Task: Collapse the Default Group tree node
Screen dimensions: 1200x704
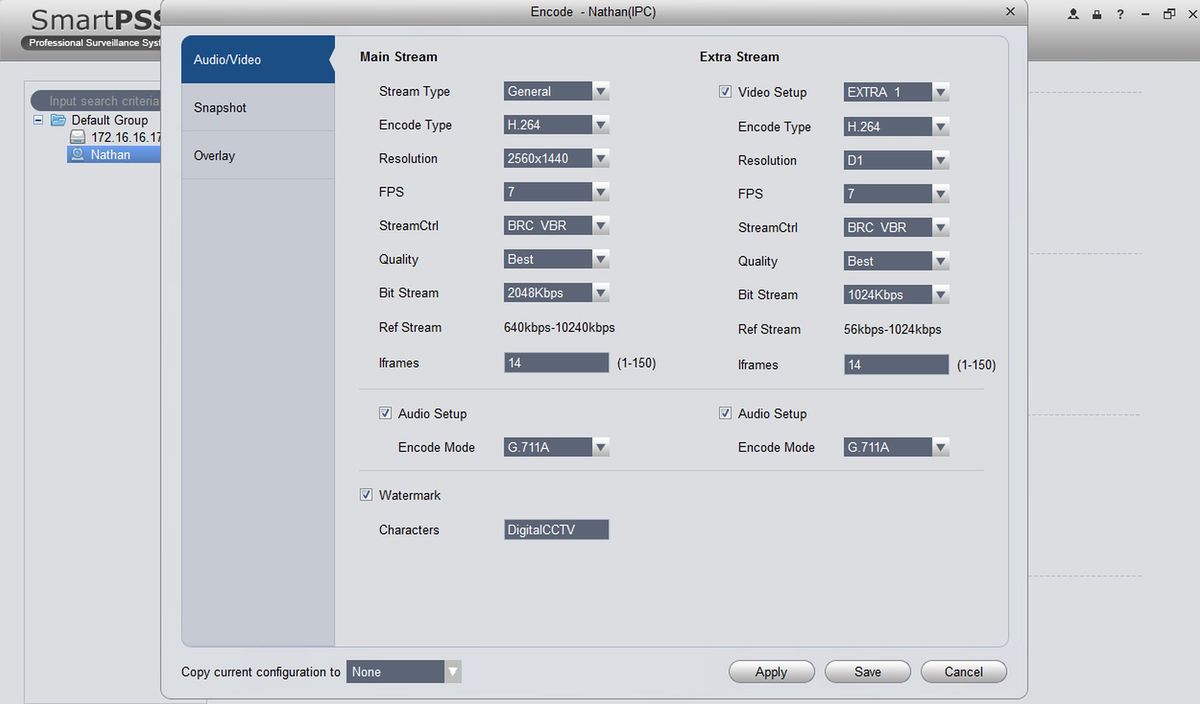Action: tap(38, 120)
